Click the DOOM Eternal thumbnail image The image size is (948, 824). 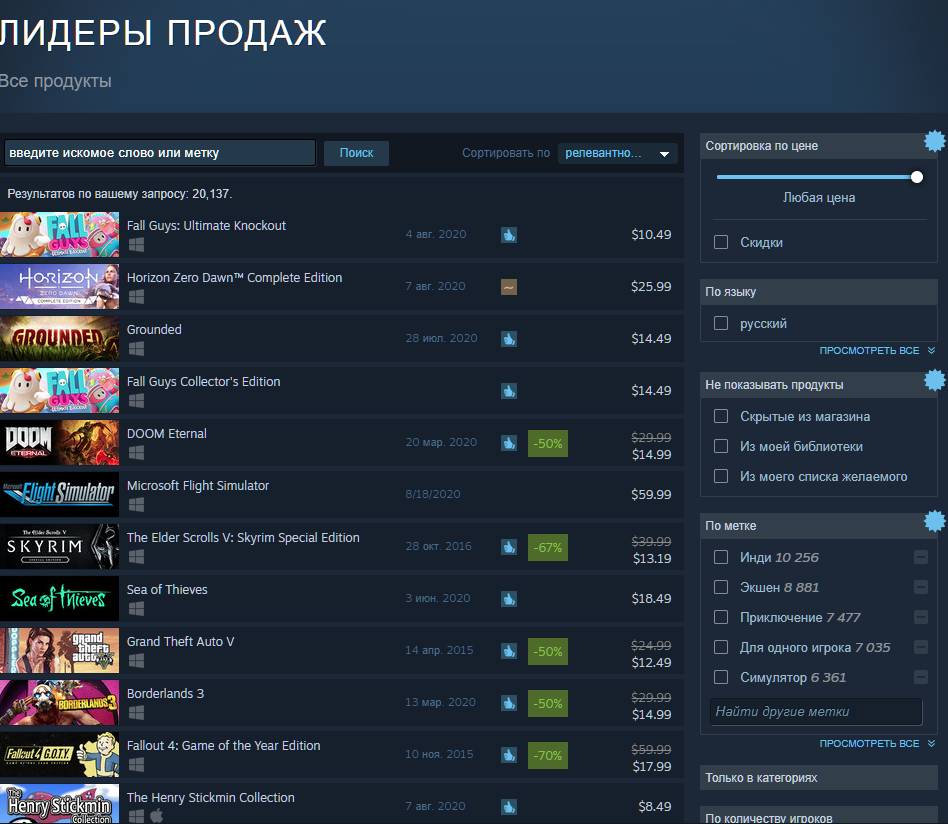click(59, 443)
